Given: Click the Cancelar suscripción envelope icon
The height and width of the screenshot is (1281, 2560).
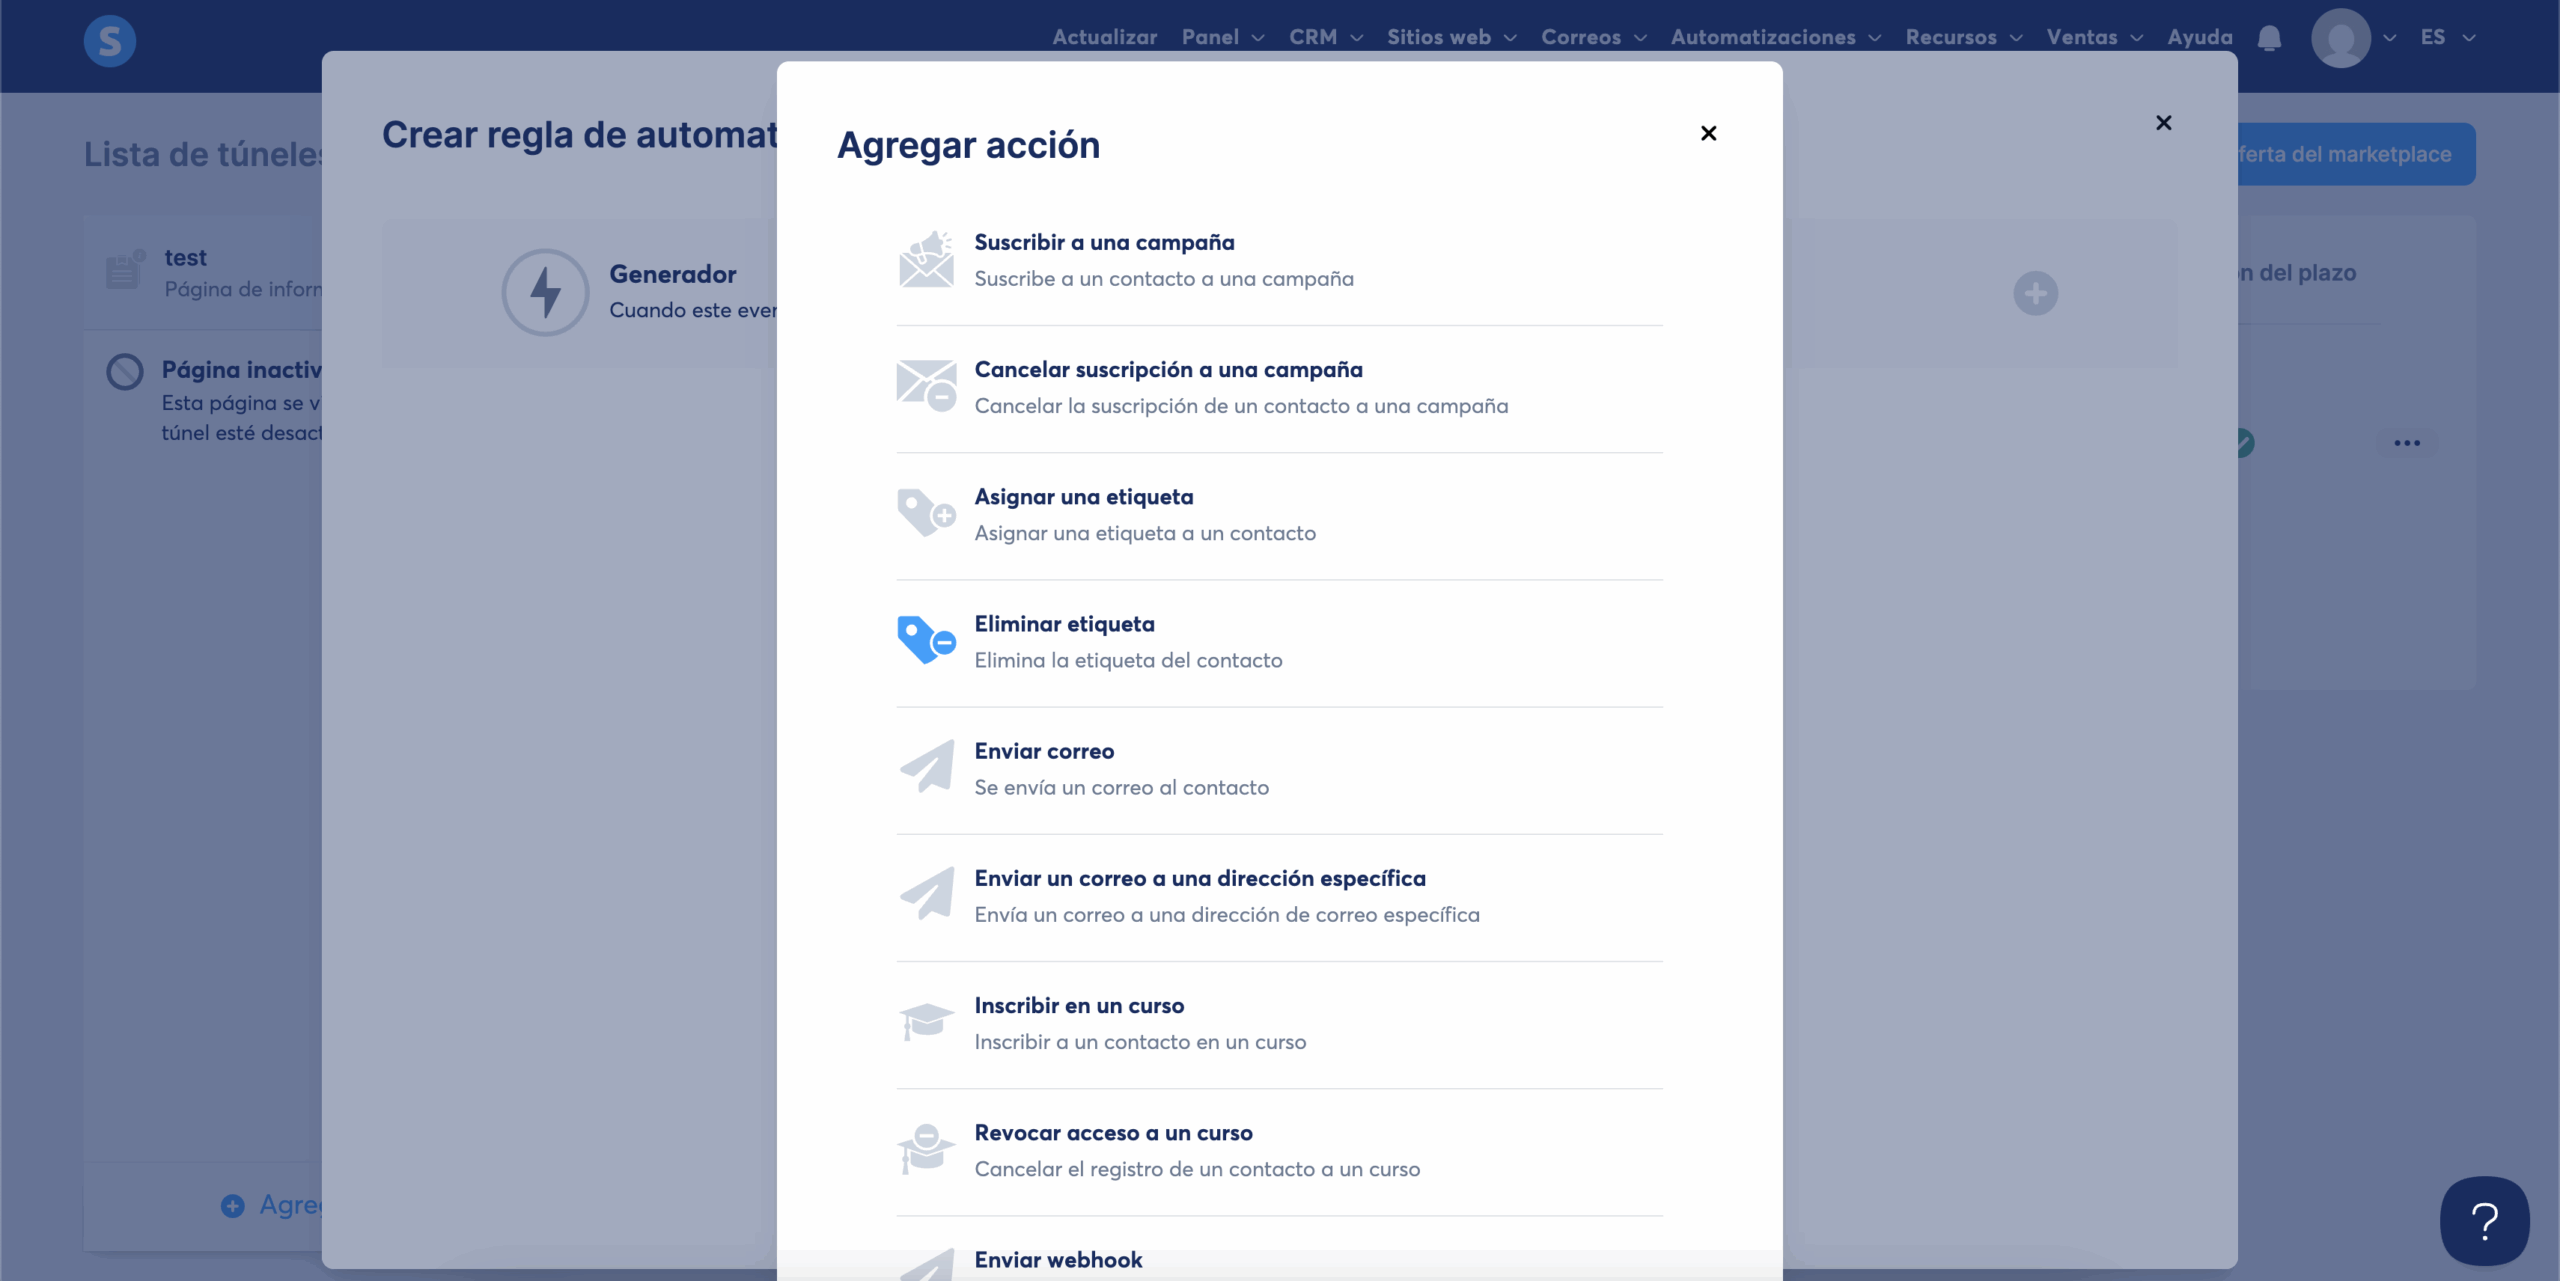Looking at the screenshot, I should pos(926,386).
